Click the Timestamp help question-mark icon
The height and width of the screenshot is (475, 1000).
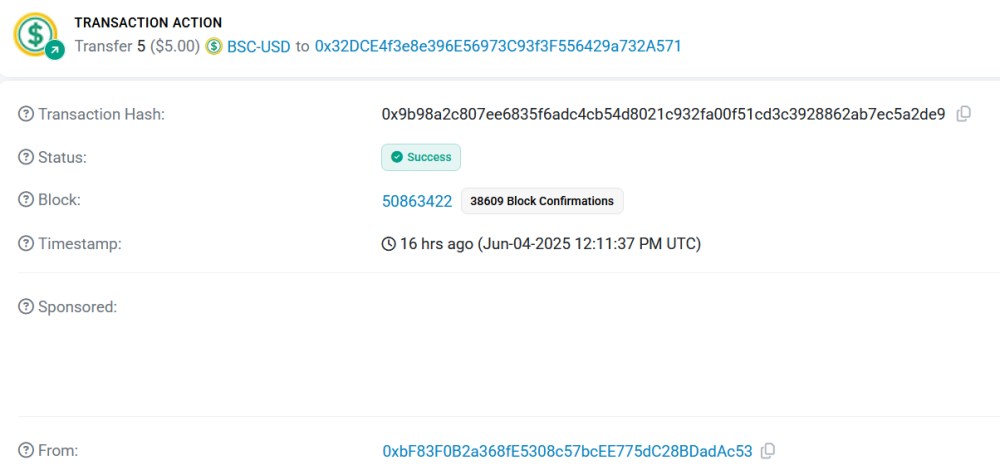pos(26,244)
